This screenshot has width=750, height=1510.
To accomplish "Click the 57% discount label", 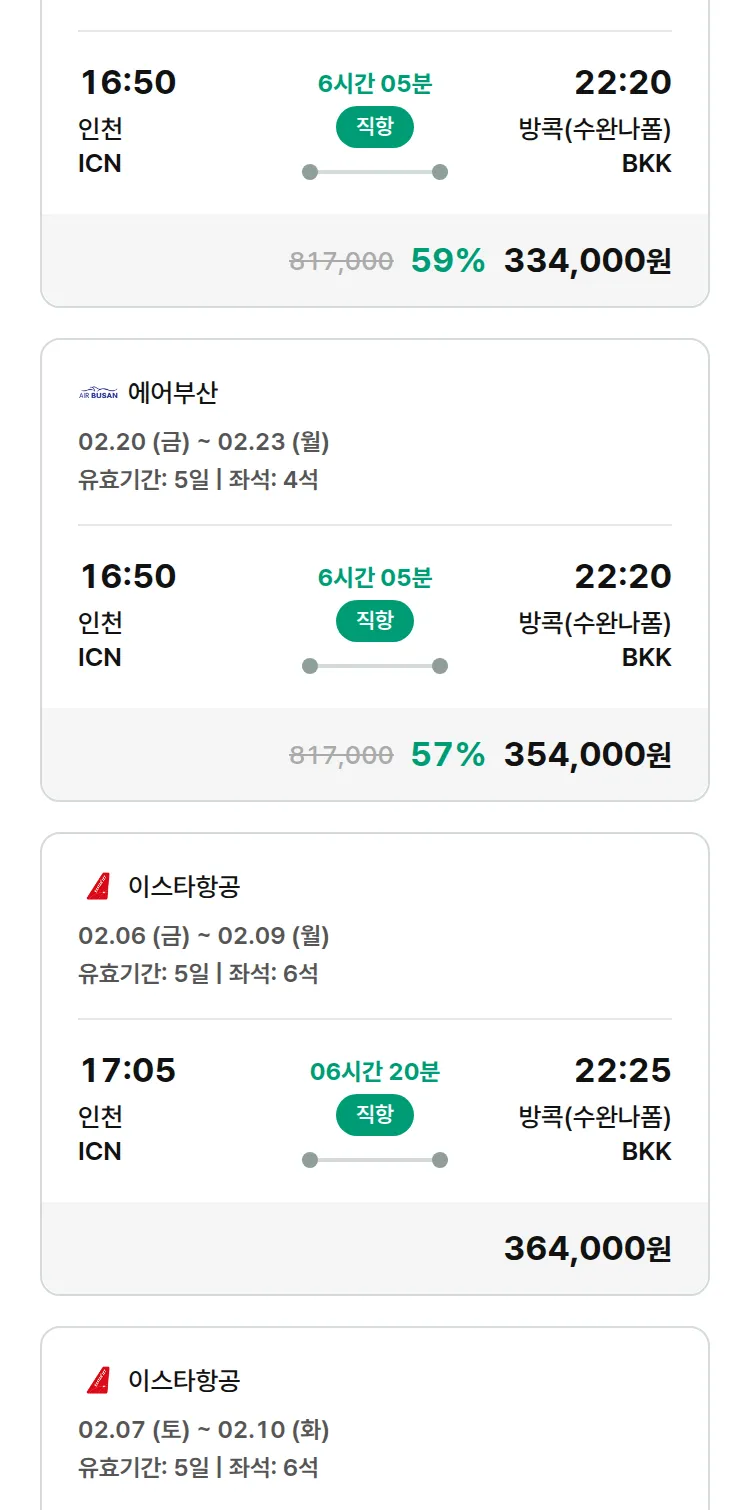I will 447,755.
